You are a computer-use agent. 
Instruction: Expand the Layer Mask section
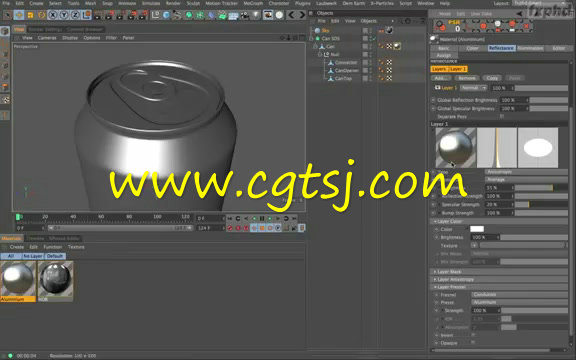pyautogui.click(x=498, y=272)
